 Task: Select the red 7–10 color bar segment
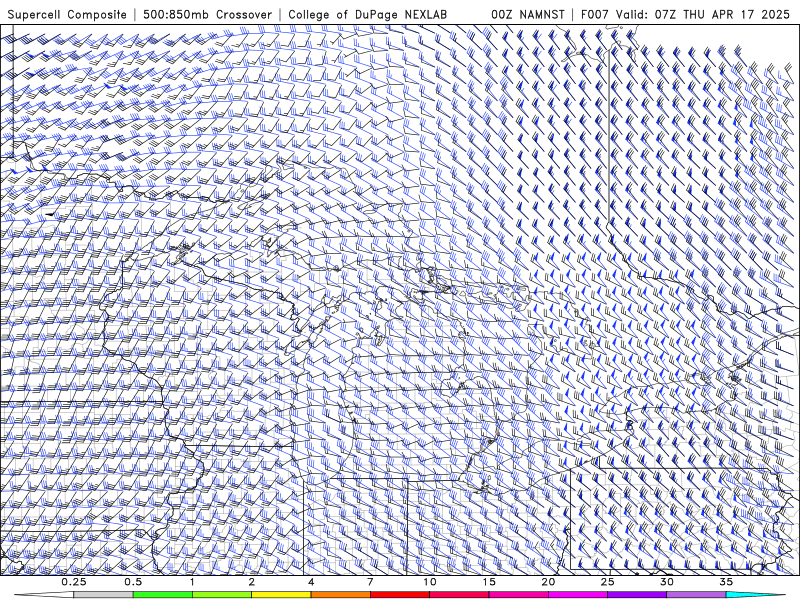[400, 595]
